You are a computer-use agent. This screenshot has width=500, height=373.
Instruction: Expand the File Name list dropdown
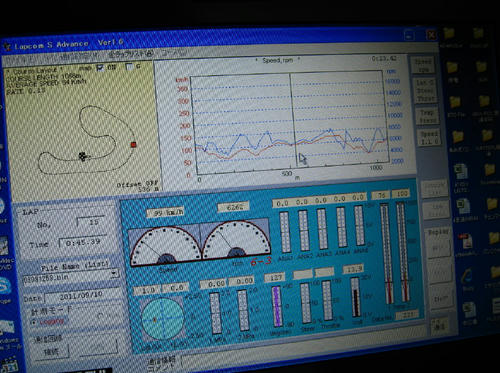(114, 274)
